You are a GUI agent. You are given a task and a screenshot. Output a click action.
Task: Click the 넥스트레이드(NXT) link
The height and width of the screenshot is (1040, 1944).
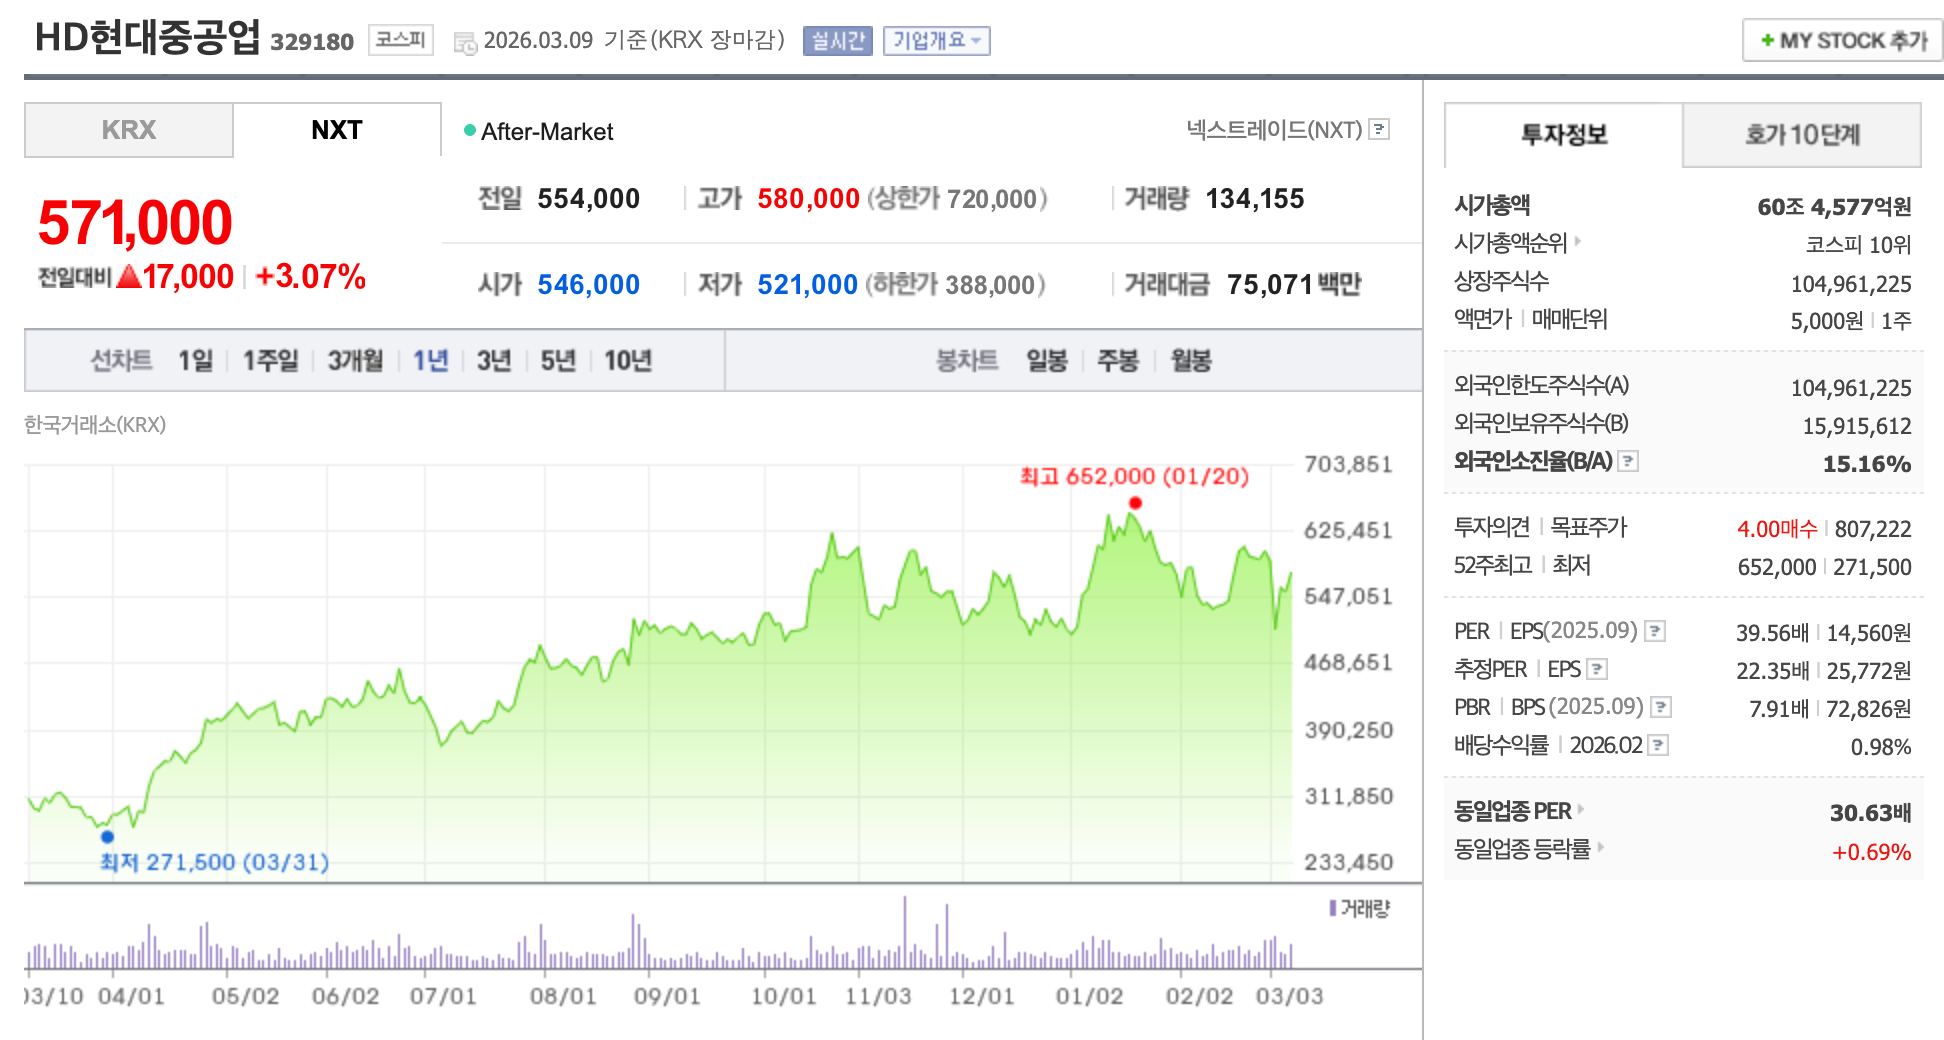1275,129
